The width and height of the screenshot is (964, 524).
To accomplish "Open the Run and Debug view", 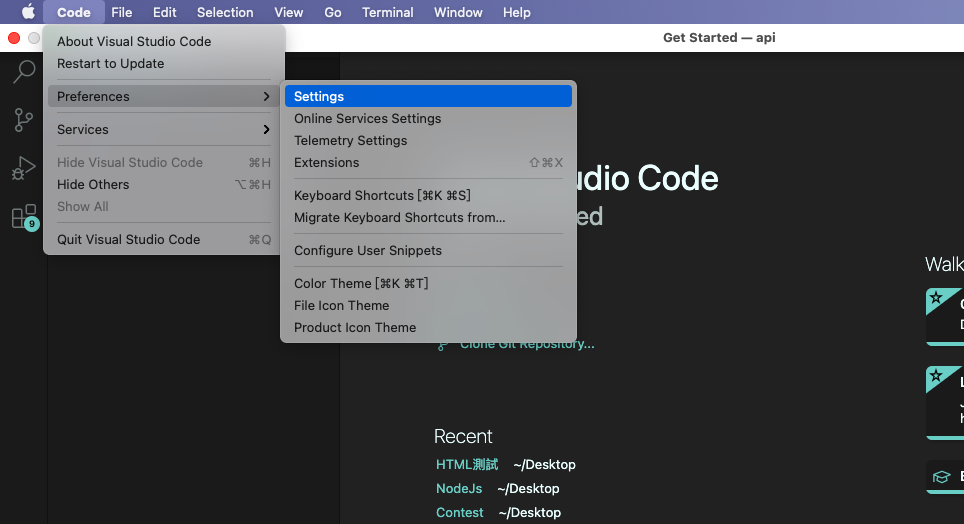I will (23, 168).
